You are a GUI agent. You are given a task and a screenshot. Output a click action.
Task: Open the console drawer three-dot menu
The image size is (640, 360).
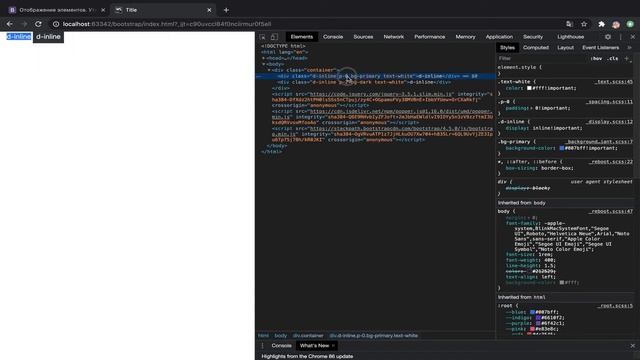pyautogui.click(x=262, y=346)
